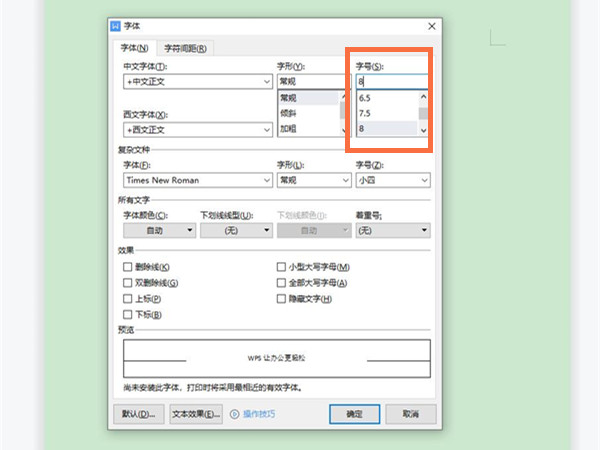
Task: Open the 中文字体 dropdown
Action: 266,82
